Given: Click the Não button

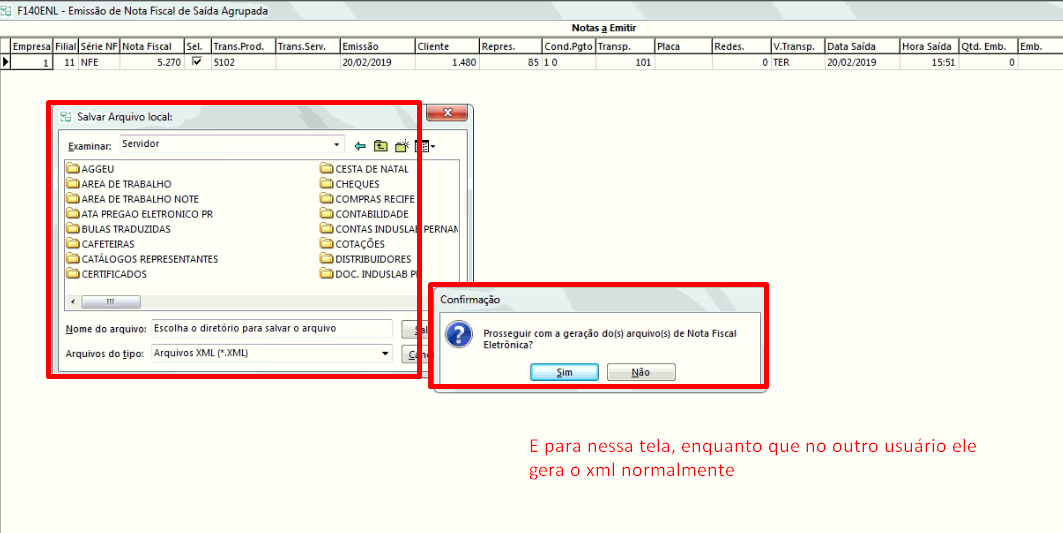Looking at the screenshot, I should (x=641, y=372).
